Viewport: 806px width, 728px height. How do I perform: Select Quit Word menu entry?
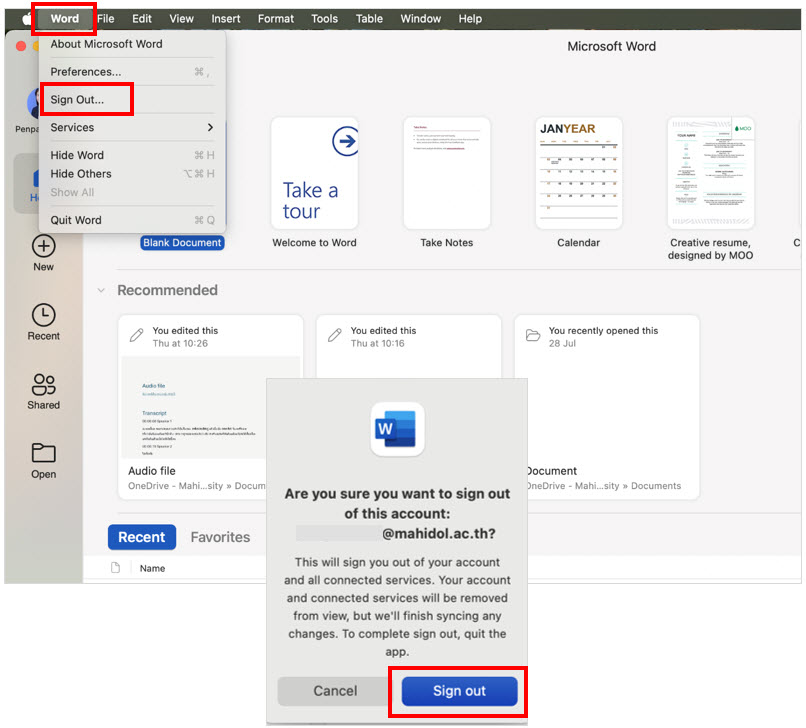point(76,220)
